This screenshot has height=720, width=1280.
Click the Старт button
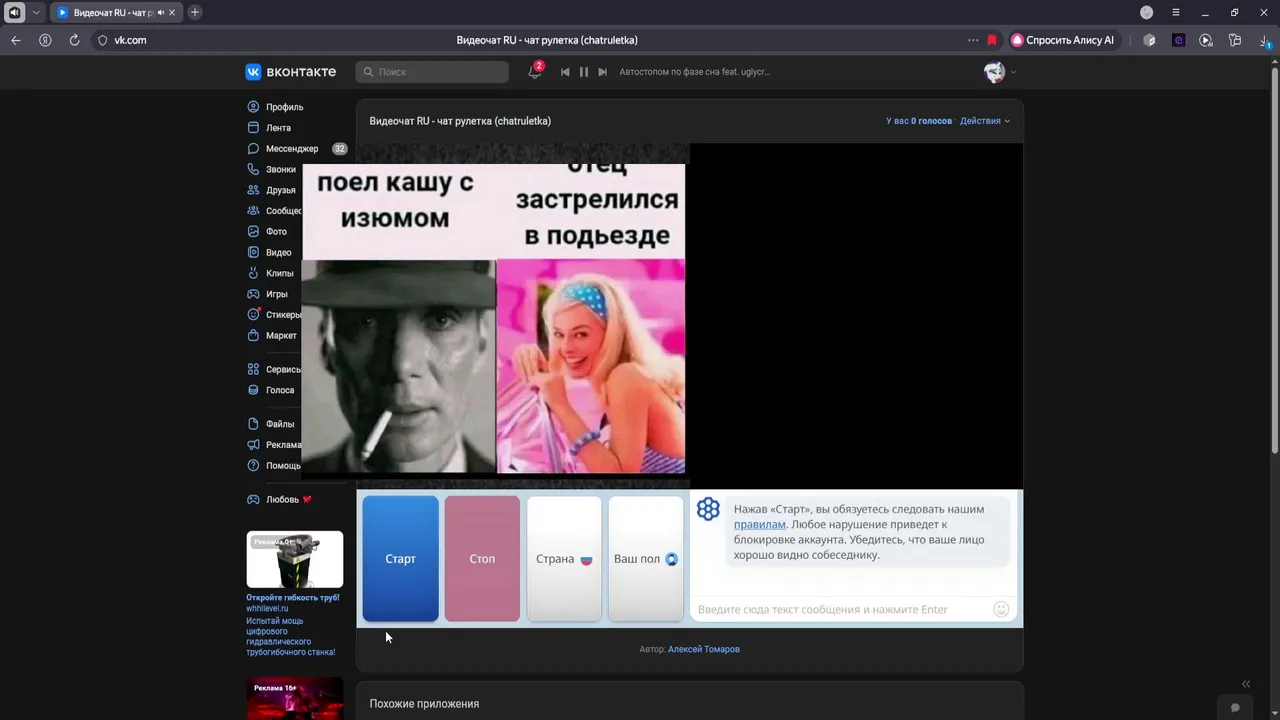(400, 559)
